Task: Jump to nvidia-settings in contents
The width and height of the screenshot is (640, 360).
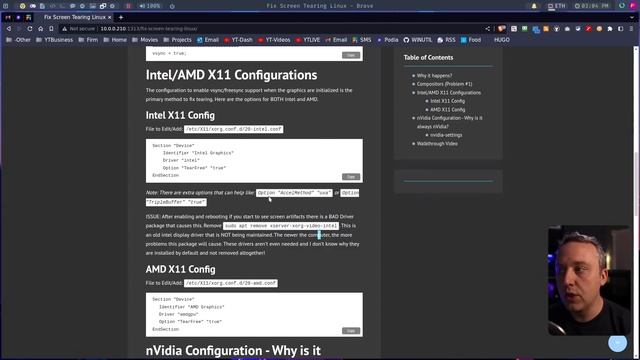Action: (x=446, y=135)
